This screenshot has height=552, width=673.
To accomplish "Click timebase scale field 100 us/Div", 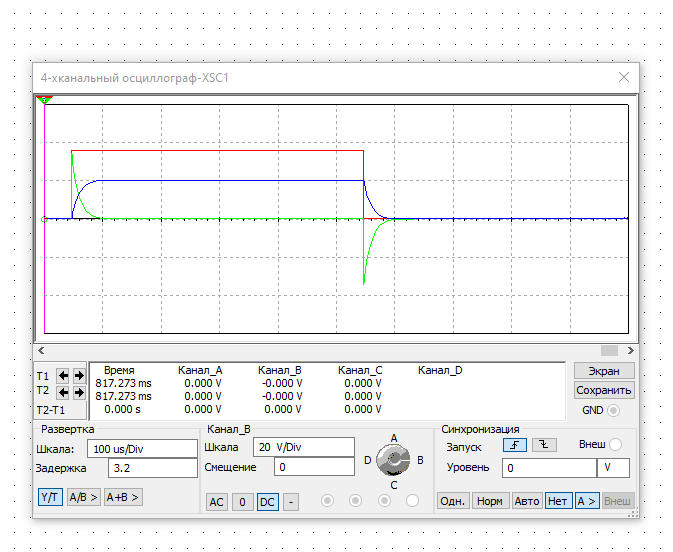I will coord(142,449).
